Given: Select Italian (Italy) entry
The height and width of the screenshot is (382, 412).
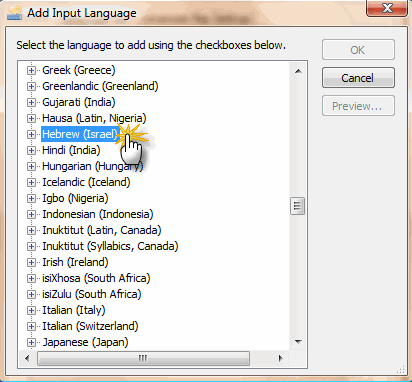Looking at the screenshot, I should [x=74, y=310].
